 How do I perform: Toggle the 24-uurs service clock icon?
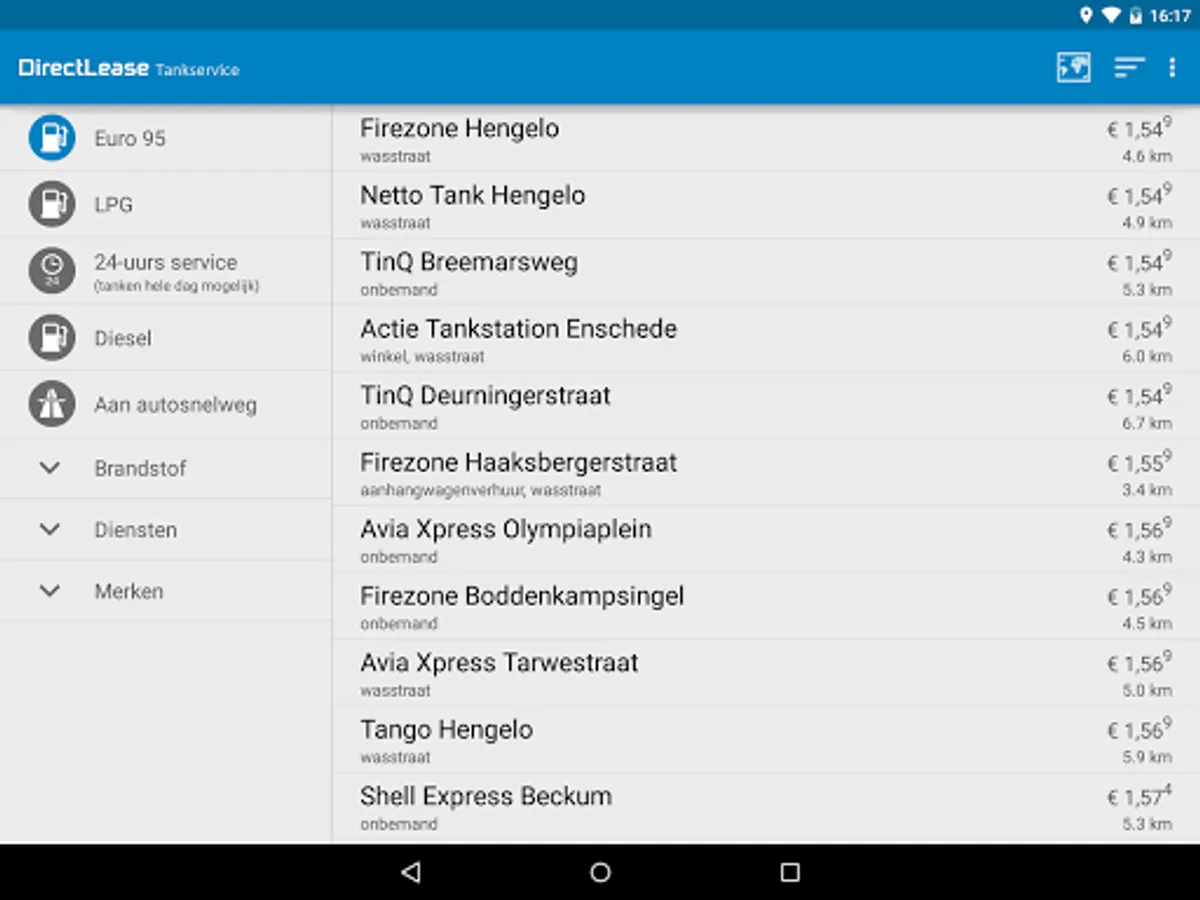52,270
